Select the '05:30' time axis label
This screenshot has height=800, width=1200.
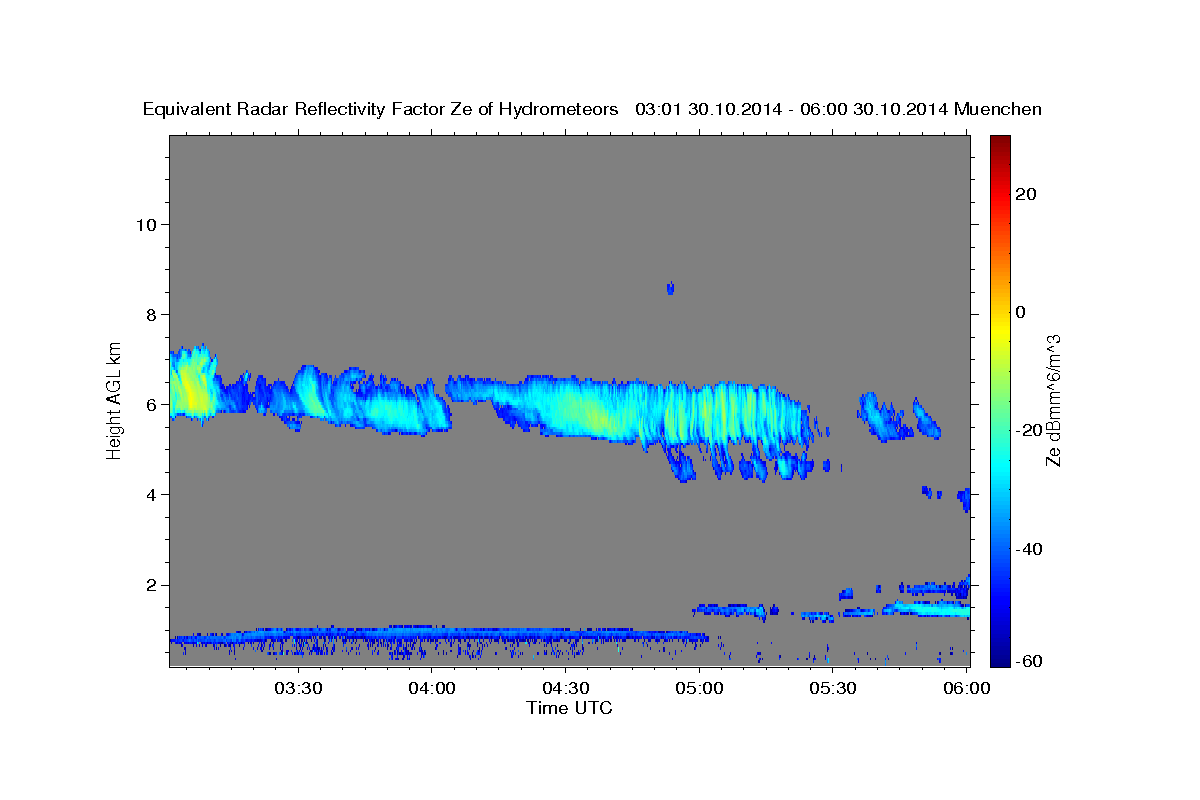coord(832,689)
